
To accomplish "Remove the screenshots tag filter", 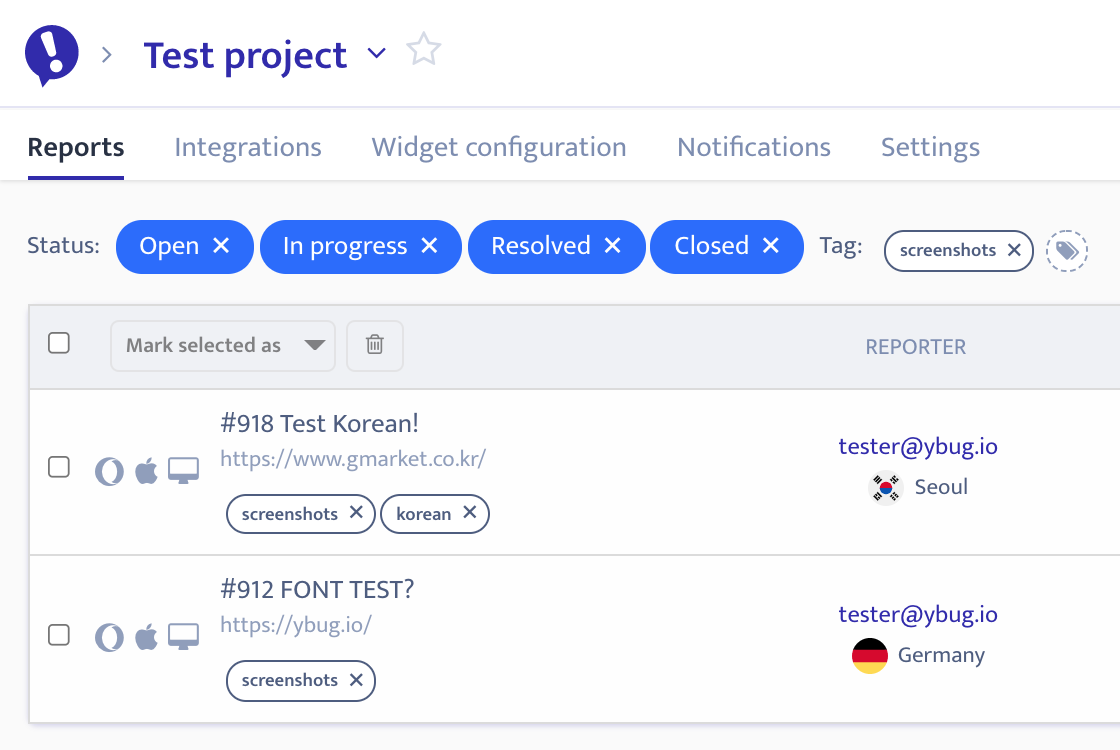I will click(x=1014, y=250).
